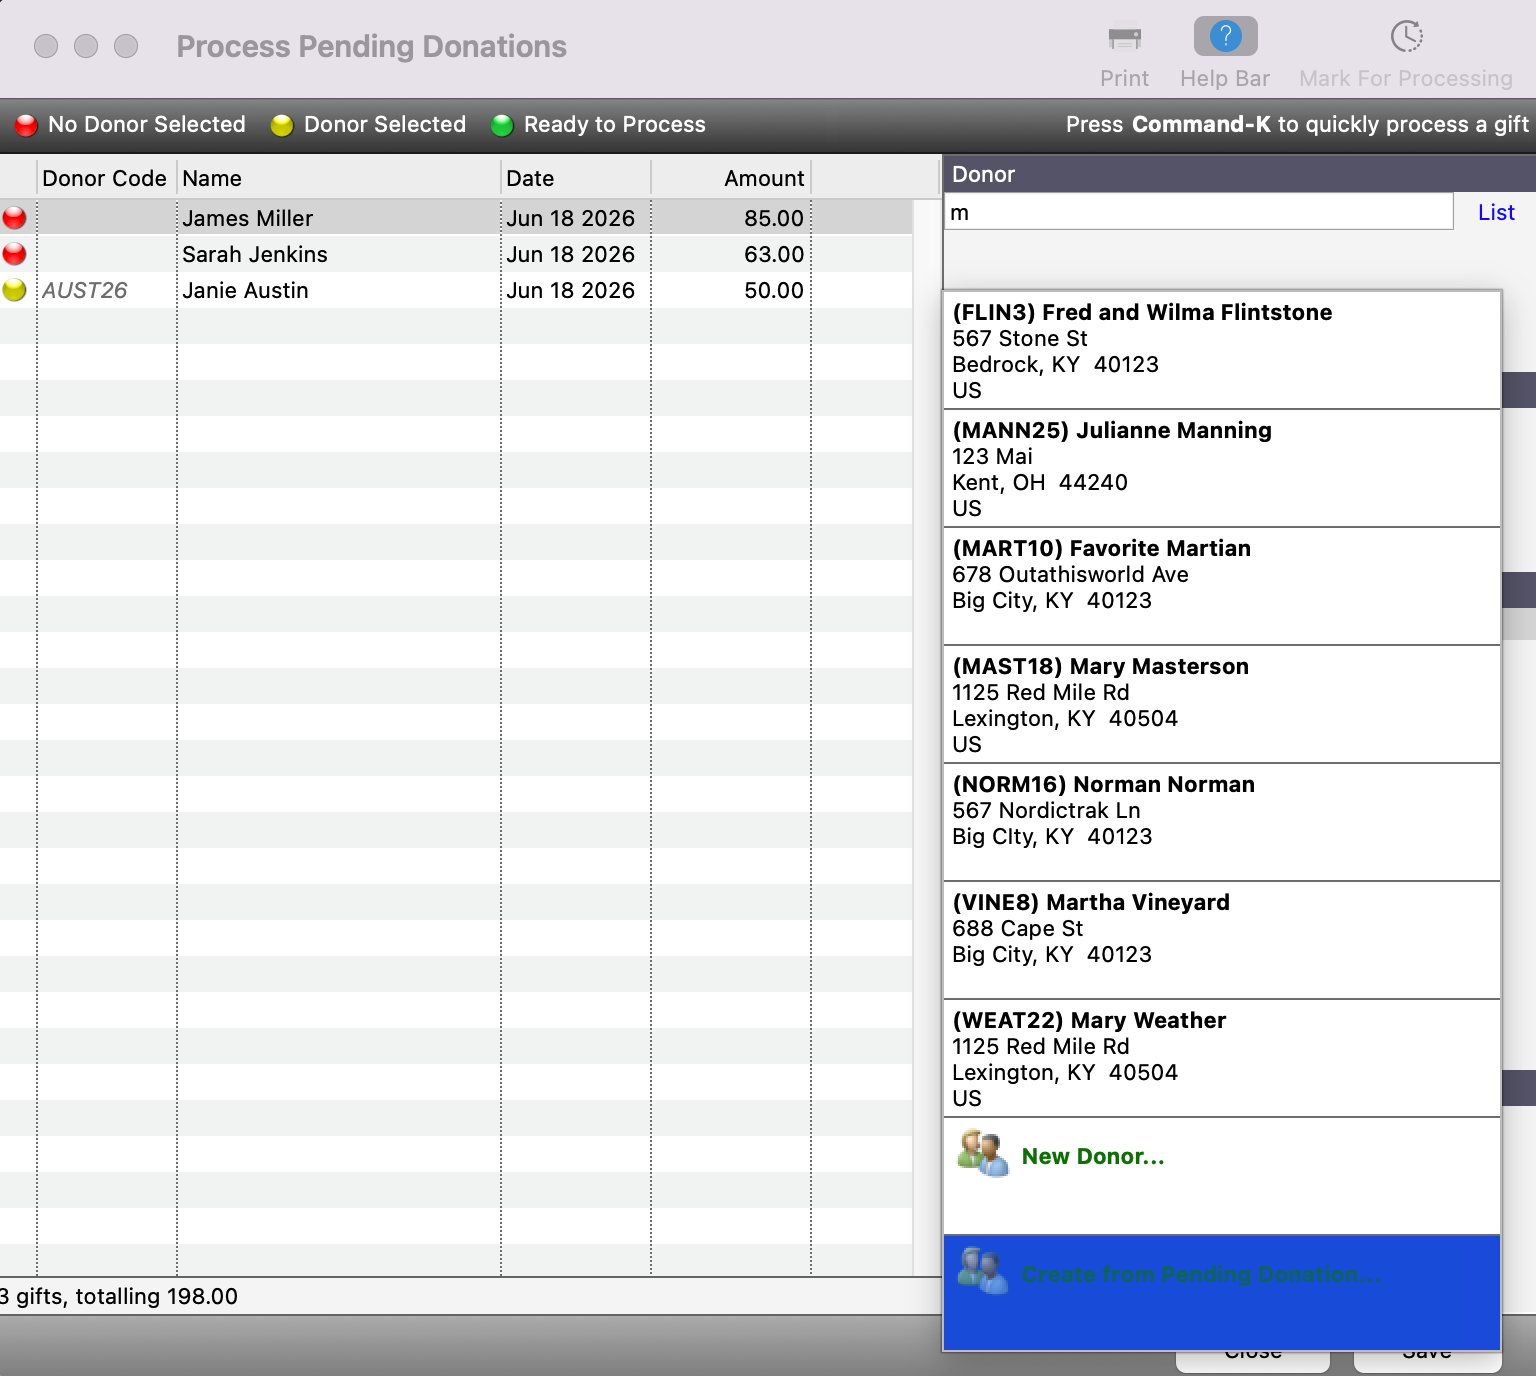
Task: Click '3 gifts, totalling 198.00' status text
Action: pos(119,1296)
